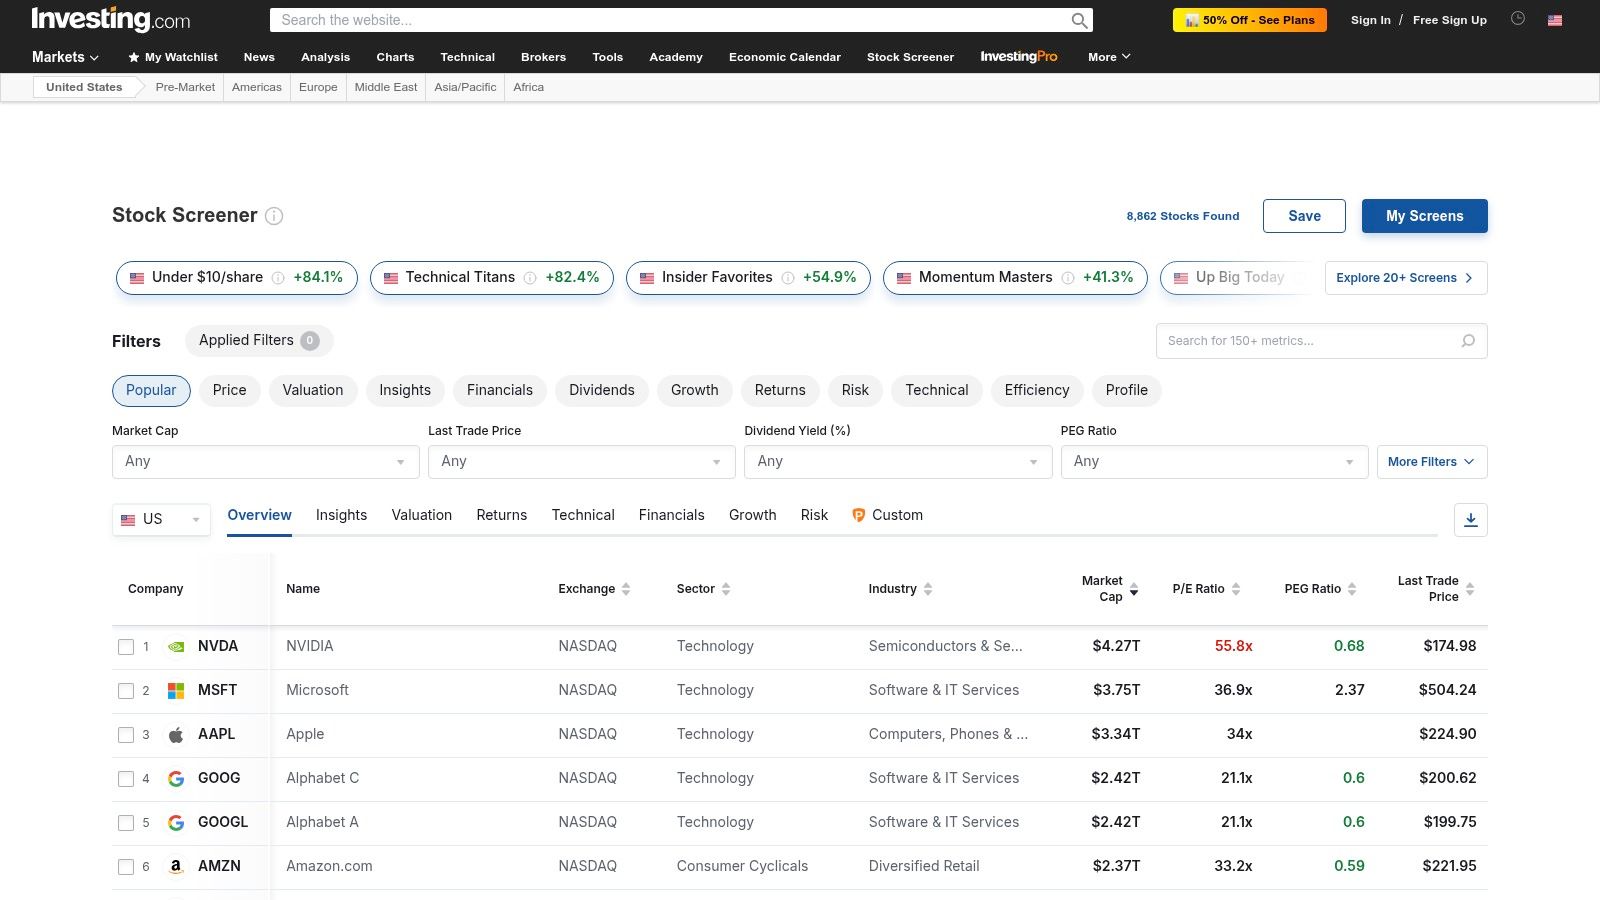The height and width of the screenshot is (900, 1600).
Task: Check the MSFT row checkbox
Action: 126,691
